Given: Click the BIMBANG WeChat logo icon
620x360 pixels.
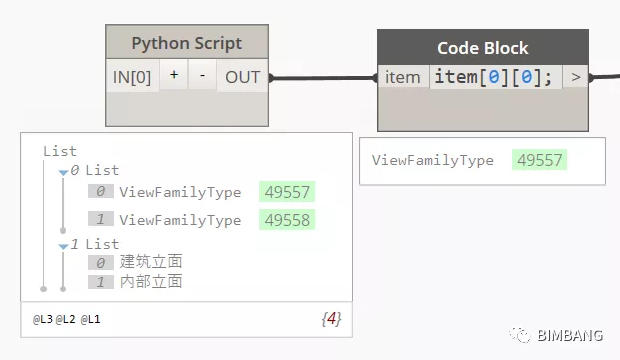Looking at the screenshot, I should pos(520,335).
